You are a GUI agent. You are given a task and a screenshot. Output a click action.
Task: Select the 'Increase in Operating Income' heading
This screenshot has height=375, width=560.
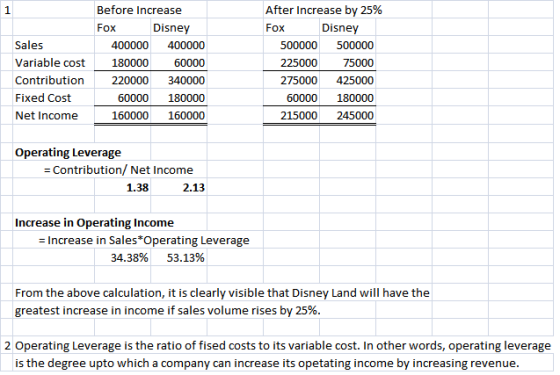[94, 223]
